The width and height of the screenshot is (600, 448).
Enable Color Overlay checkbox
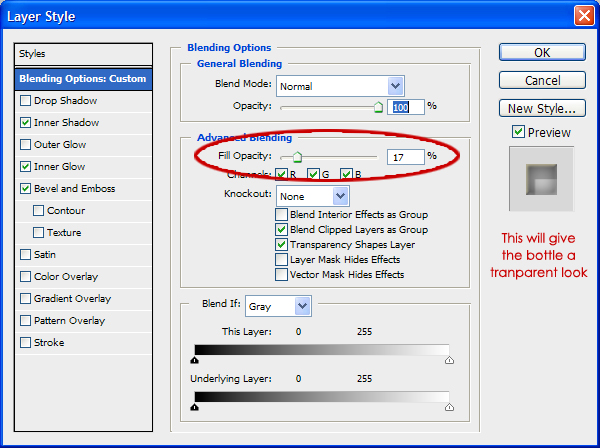pos(25,277)
